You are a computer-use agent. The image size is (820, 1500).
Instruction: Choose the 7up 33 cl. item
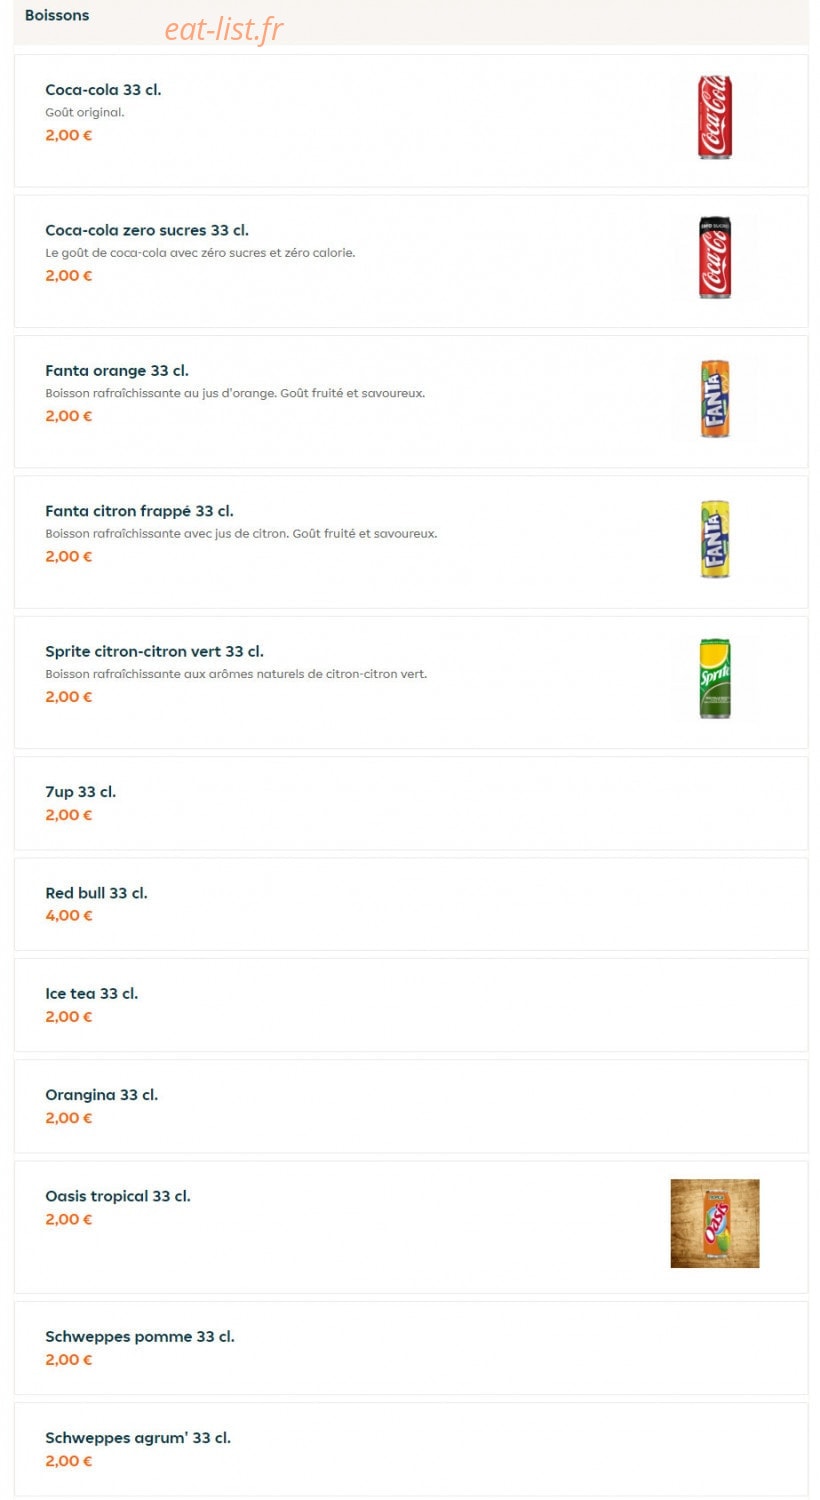411,803
